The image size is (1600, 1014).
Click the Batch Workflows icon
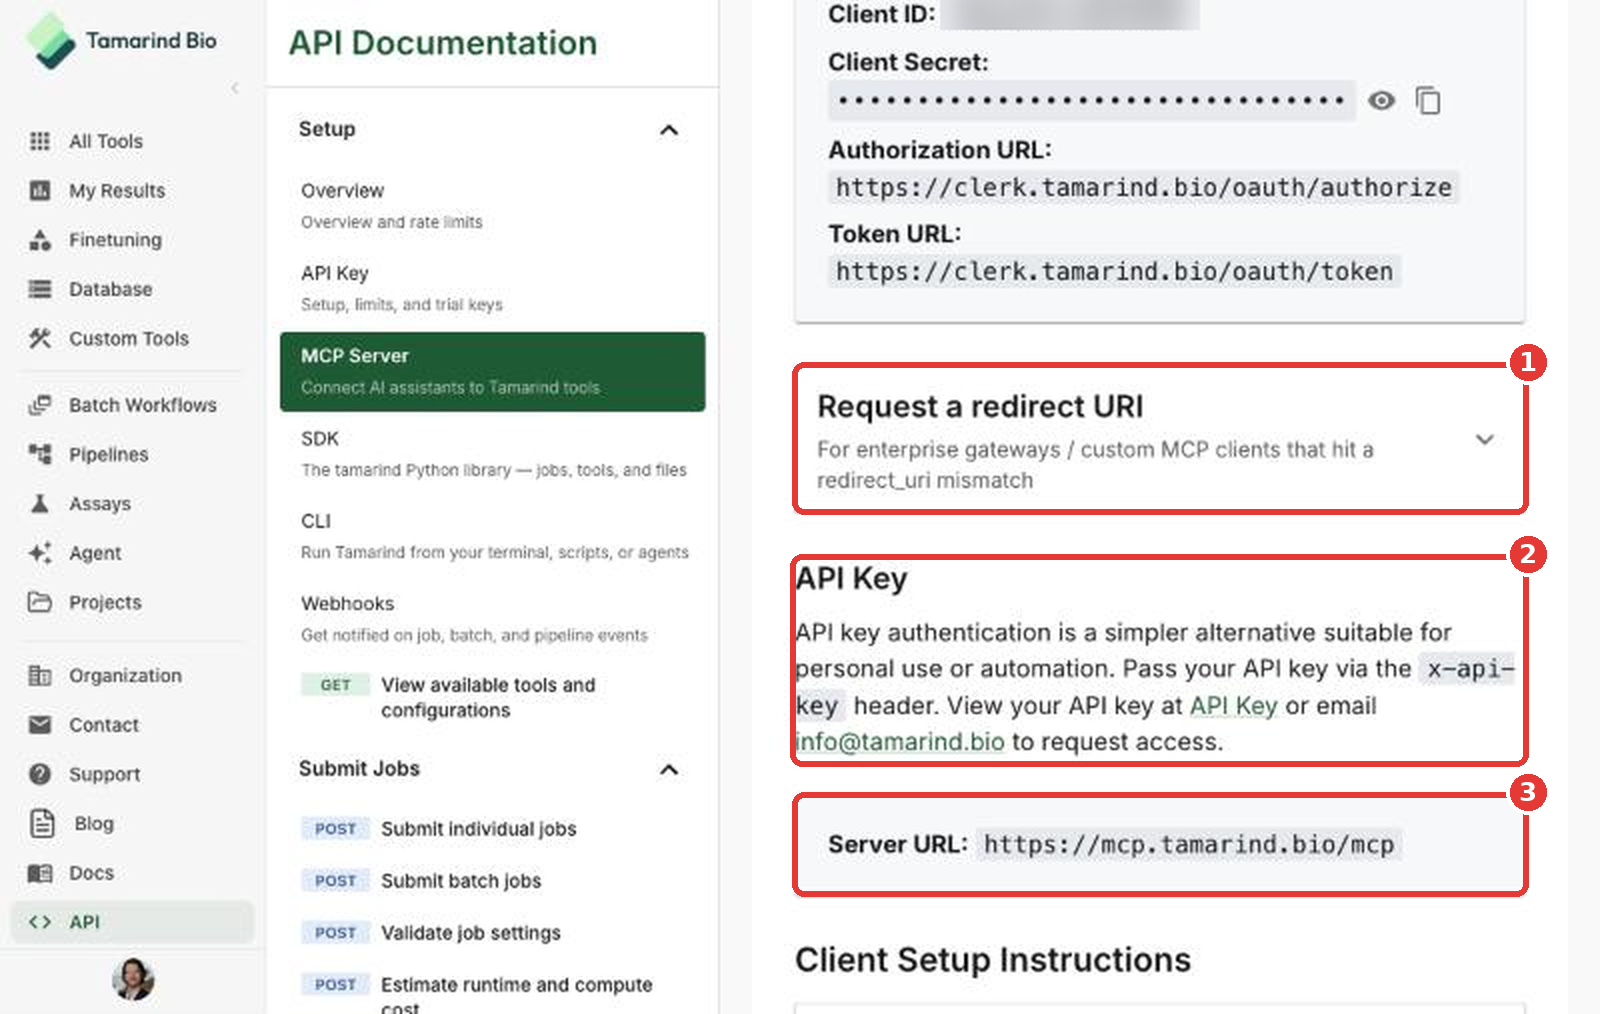[40, 405]
